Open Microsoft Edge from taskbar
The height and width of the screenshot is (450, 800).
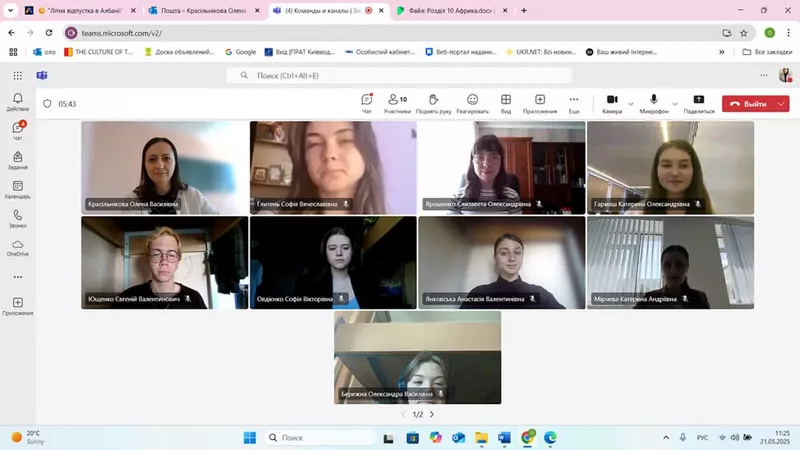click(x=550, y=438)
